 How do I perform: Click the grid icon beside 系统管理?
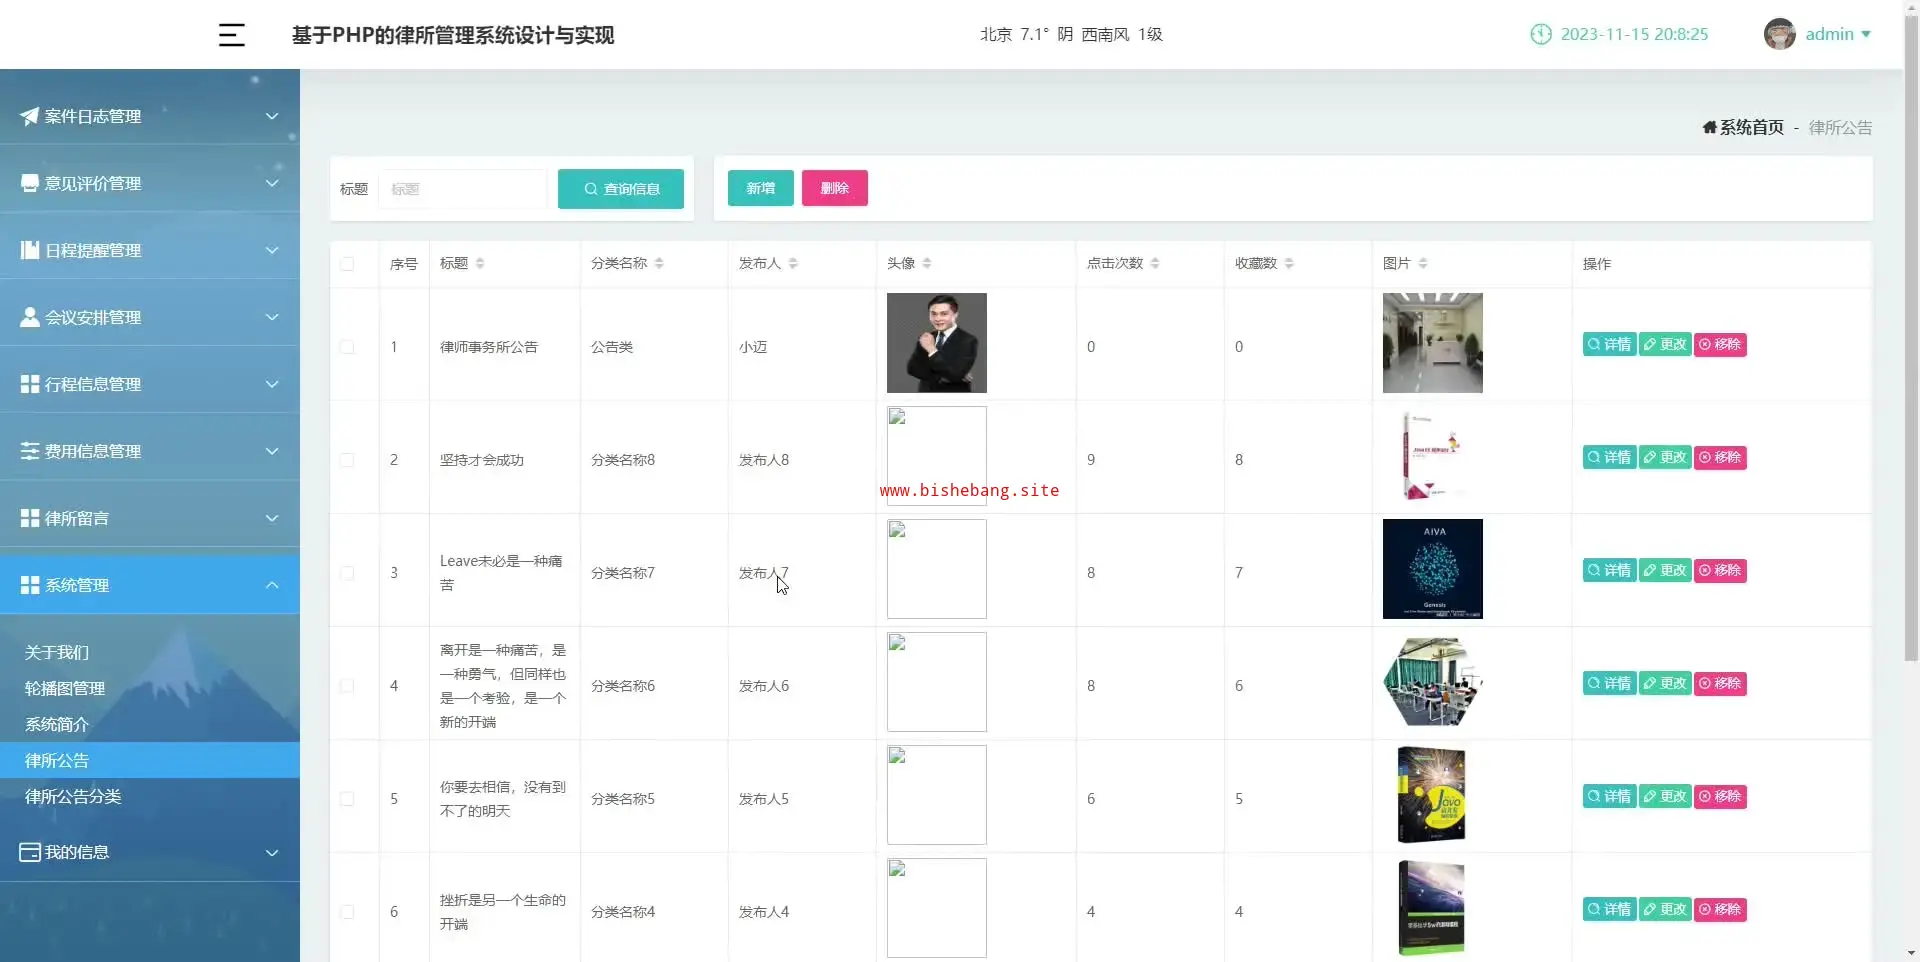pyautogui.click(x=30, y=585)
